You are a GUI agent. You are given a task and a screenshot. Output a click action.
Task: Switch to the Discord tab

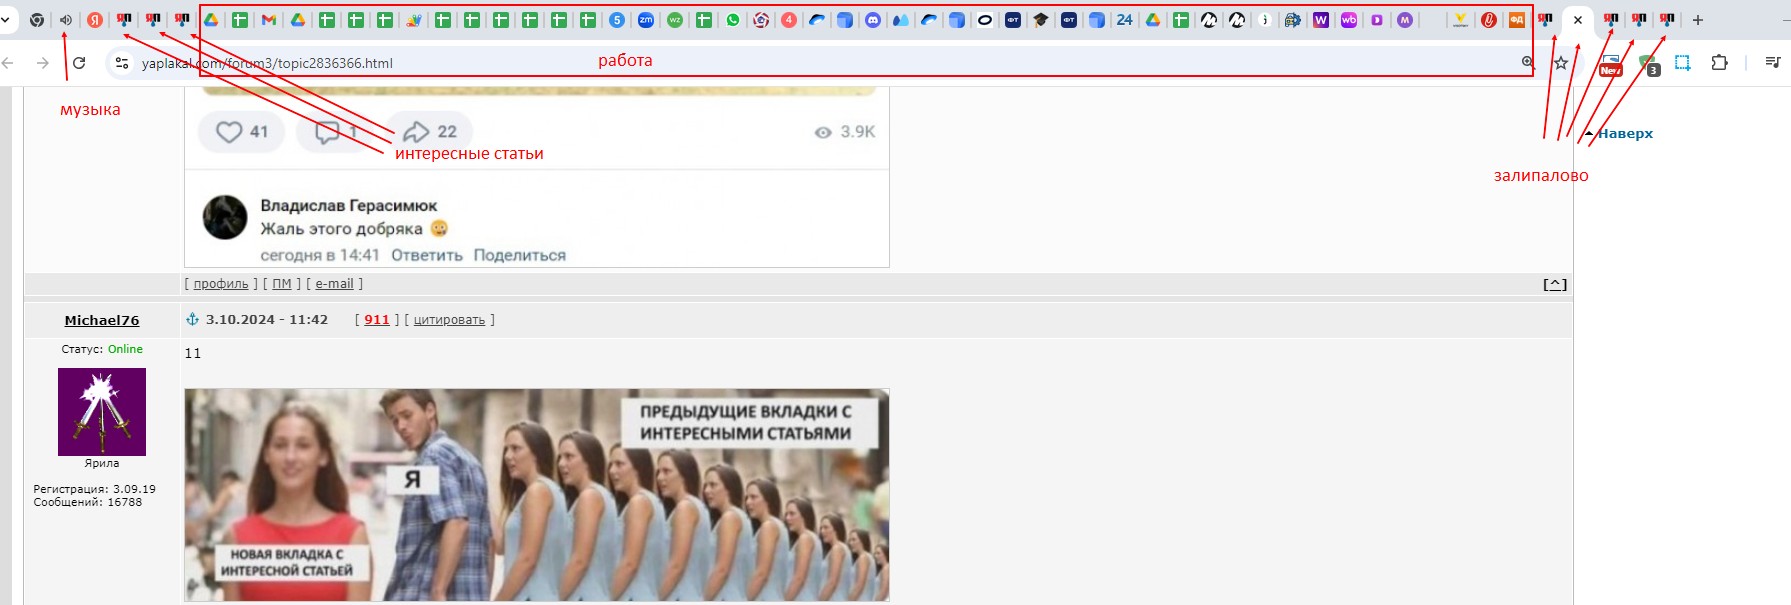(873, 20)
